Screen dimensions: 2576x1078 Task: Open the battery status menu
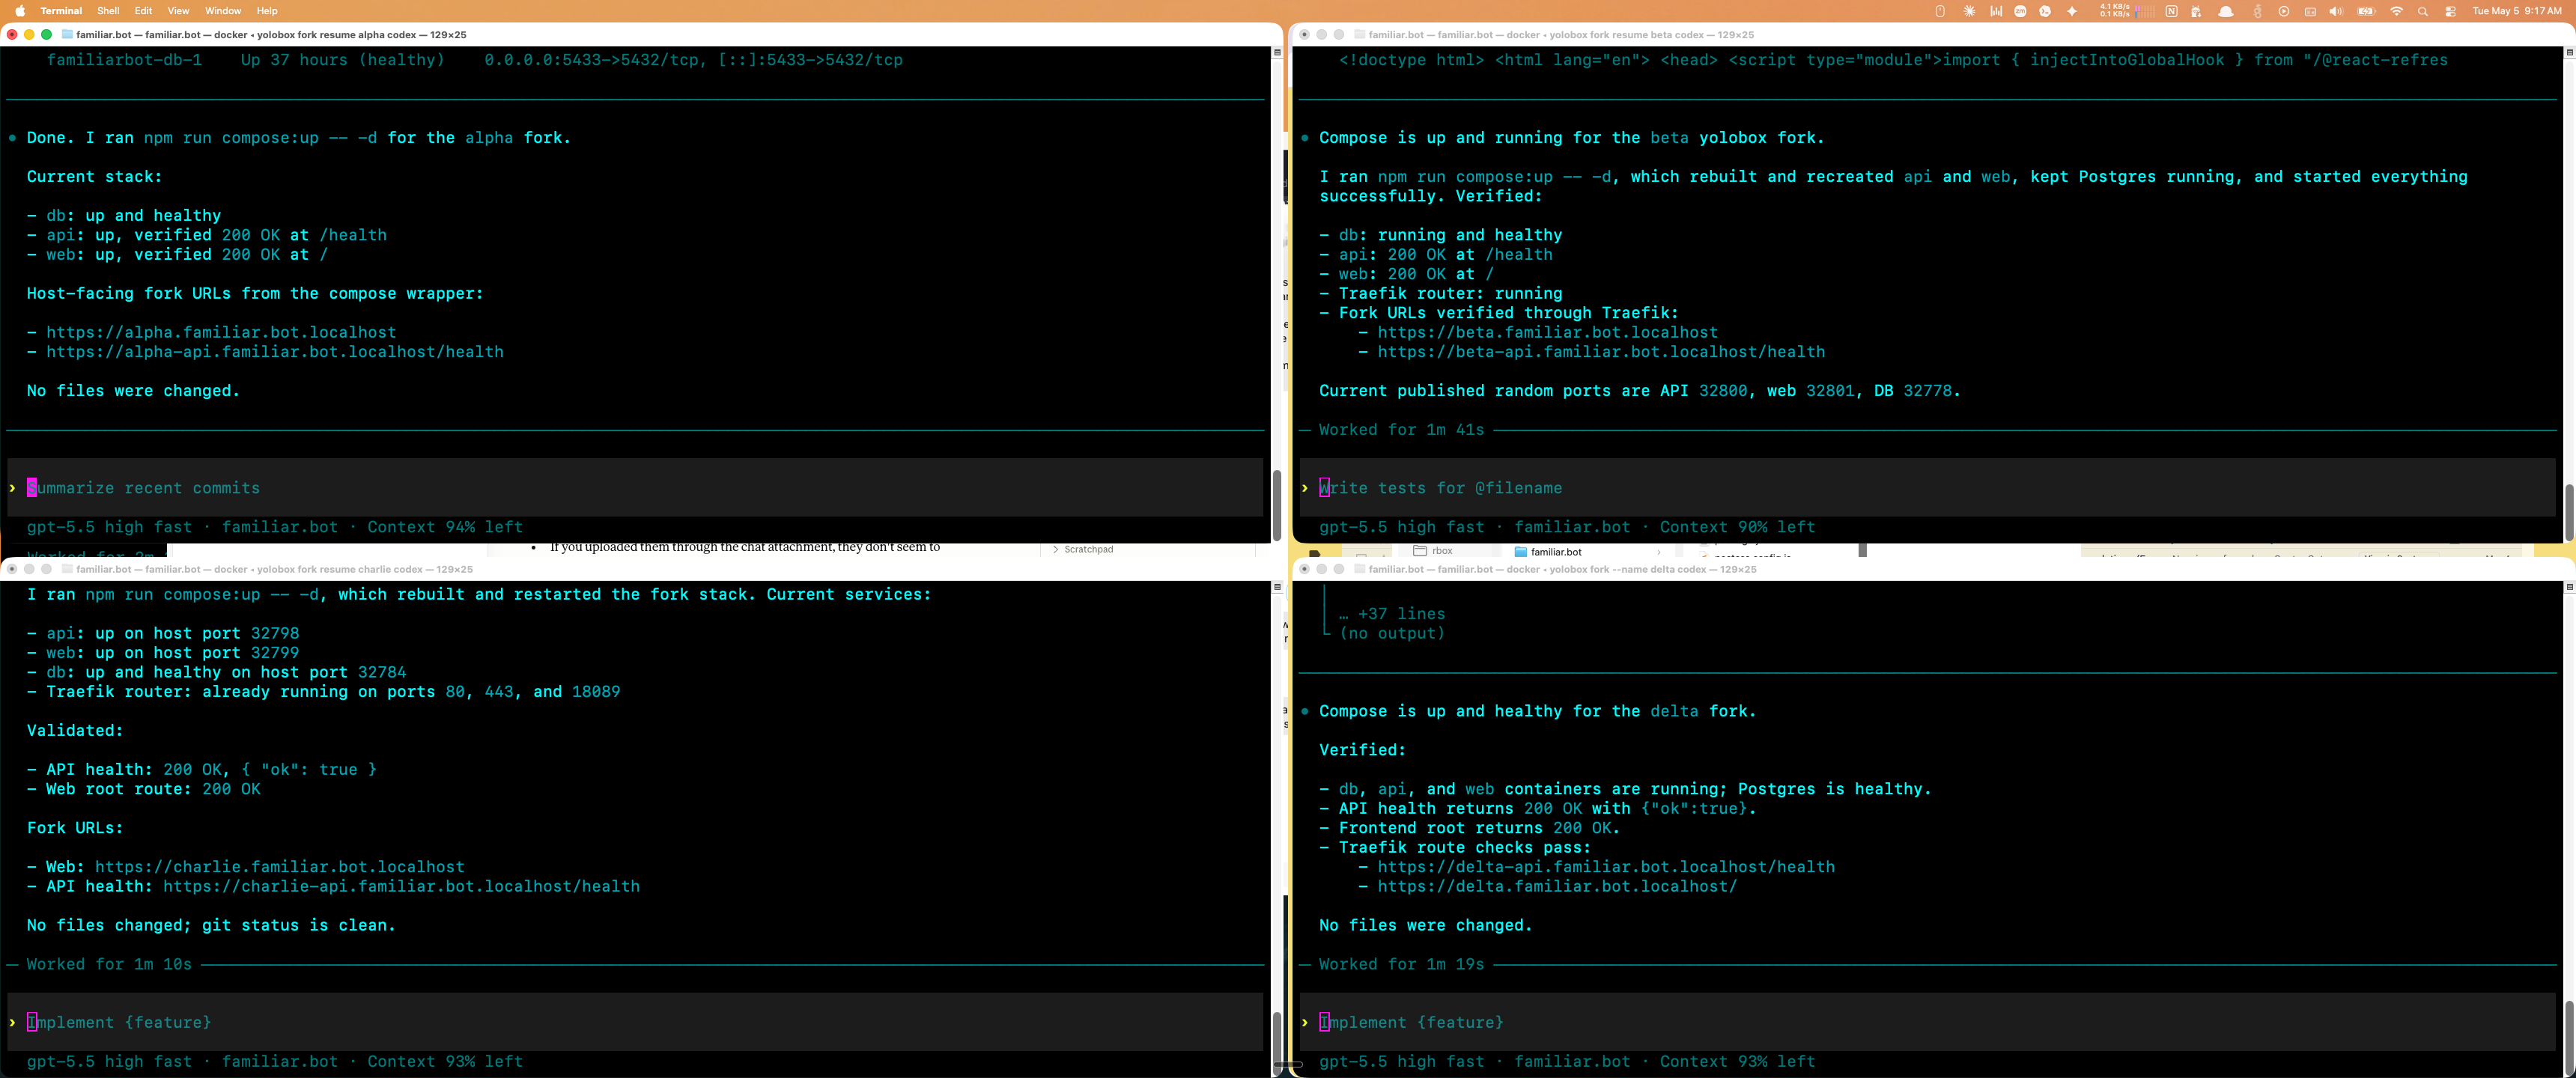click(2366, 11)
